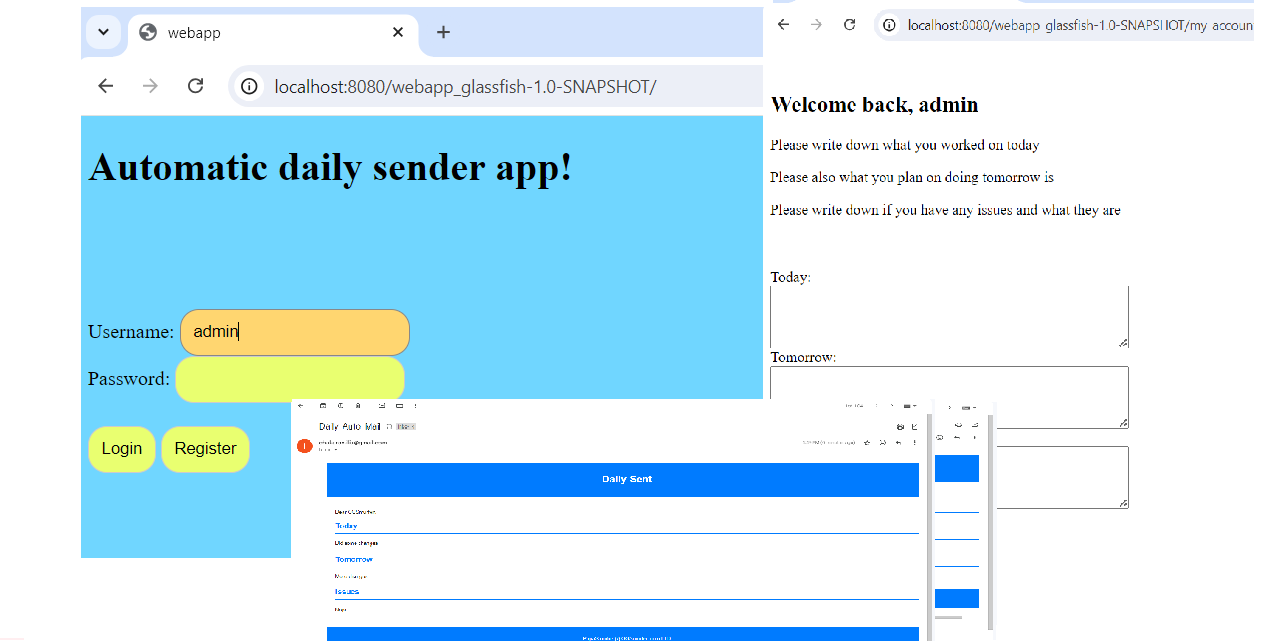
Task: Print the Daily Auto Mail email
Action: pyautogui.click(x=901, y=427)
